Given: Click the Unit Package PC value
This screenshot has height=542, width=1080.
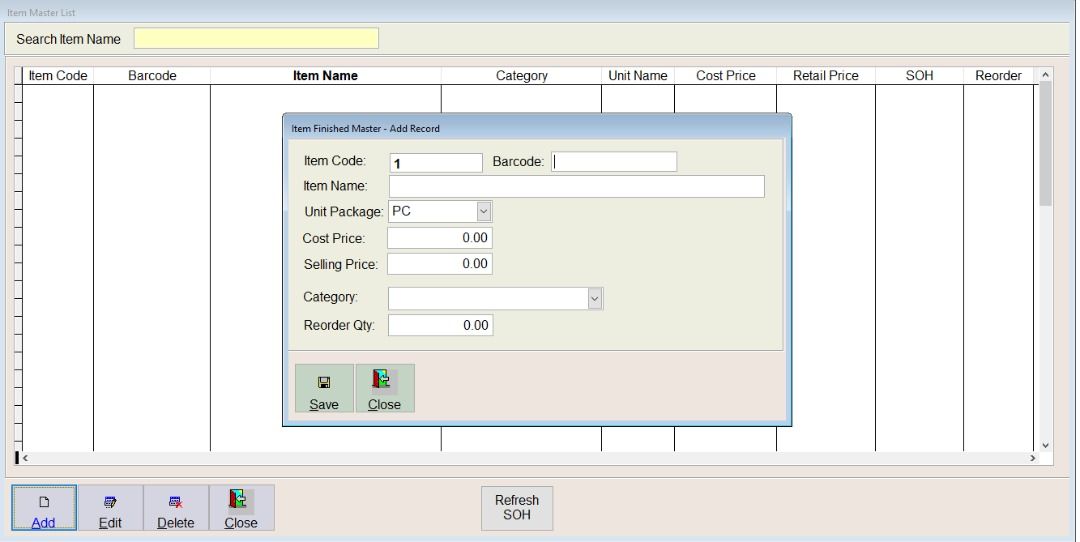Looking at the screenshot, I should [402, 211].
